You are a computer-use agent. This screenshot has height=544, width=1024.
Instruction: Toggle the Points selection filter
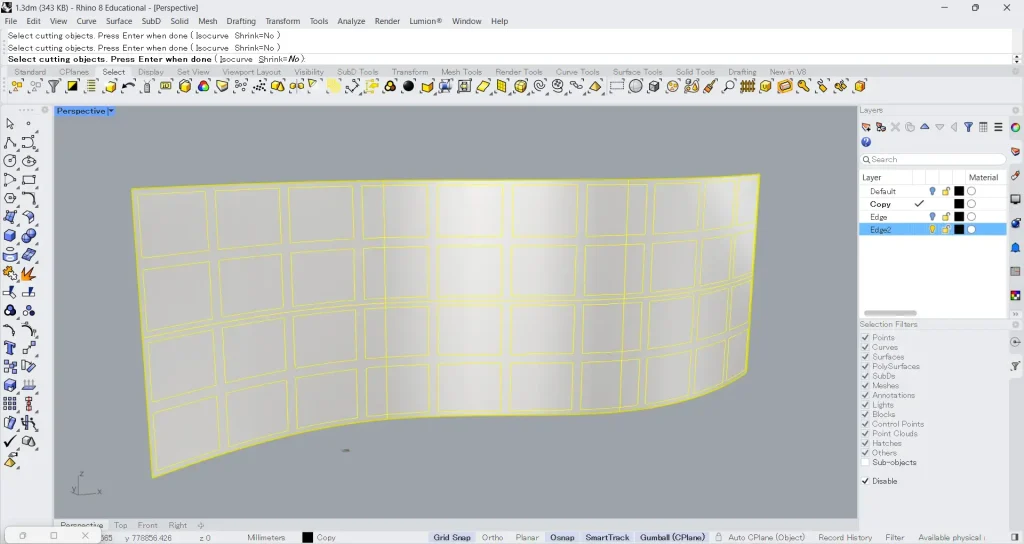(865, 338)
